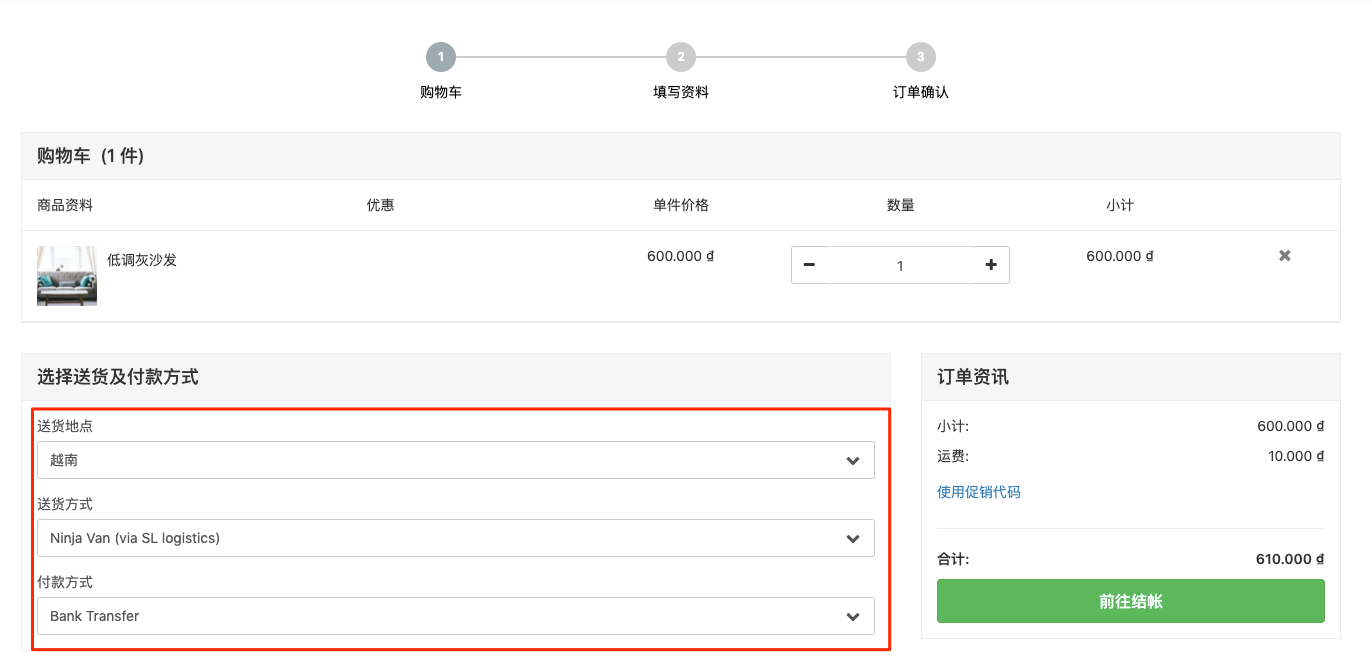
Task: Select the 购物车 step label
Action: click(x=441, y=92)
